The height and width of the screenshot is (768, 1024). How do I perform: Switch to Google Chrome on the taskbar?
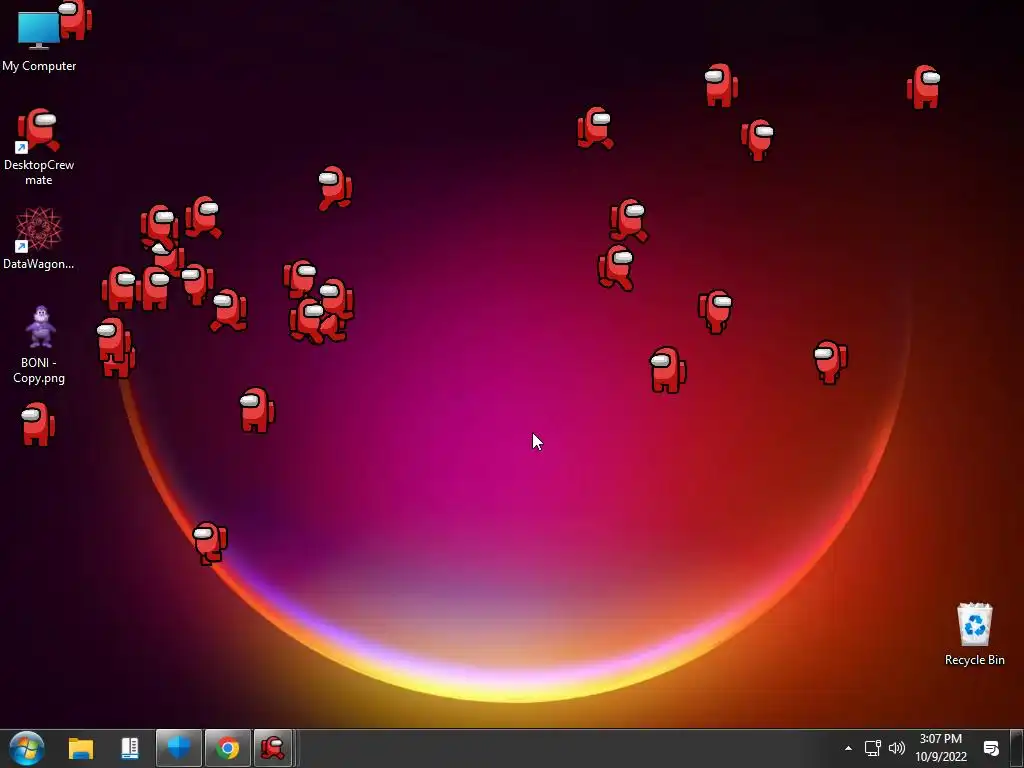tap(227, 748)
